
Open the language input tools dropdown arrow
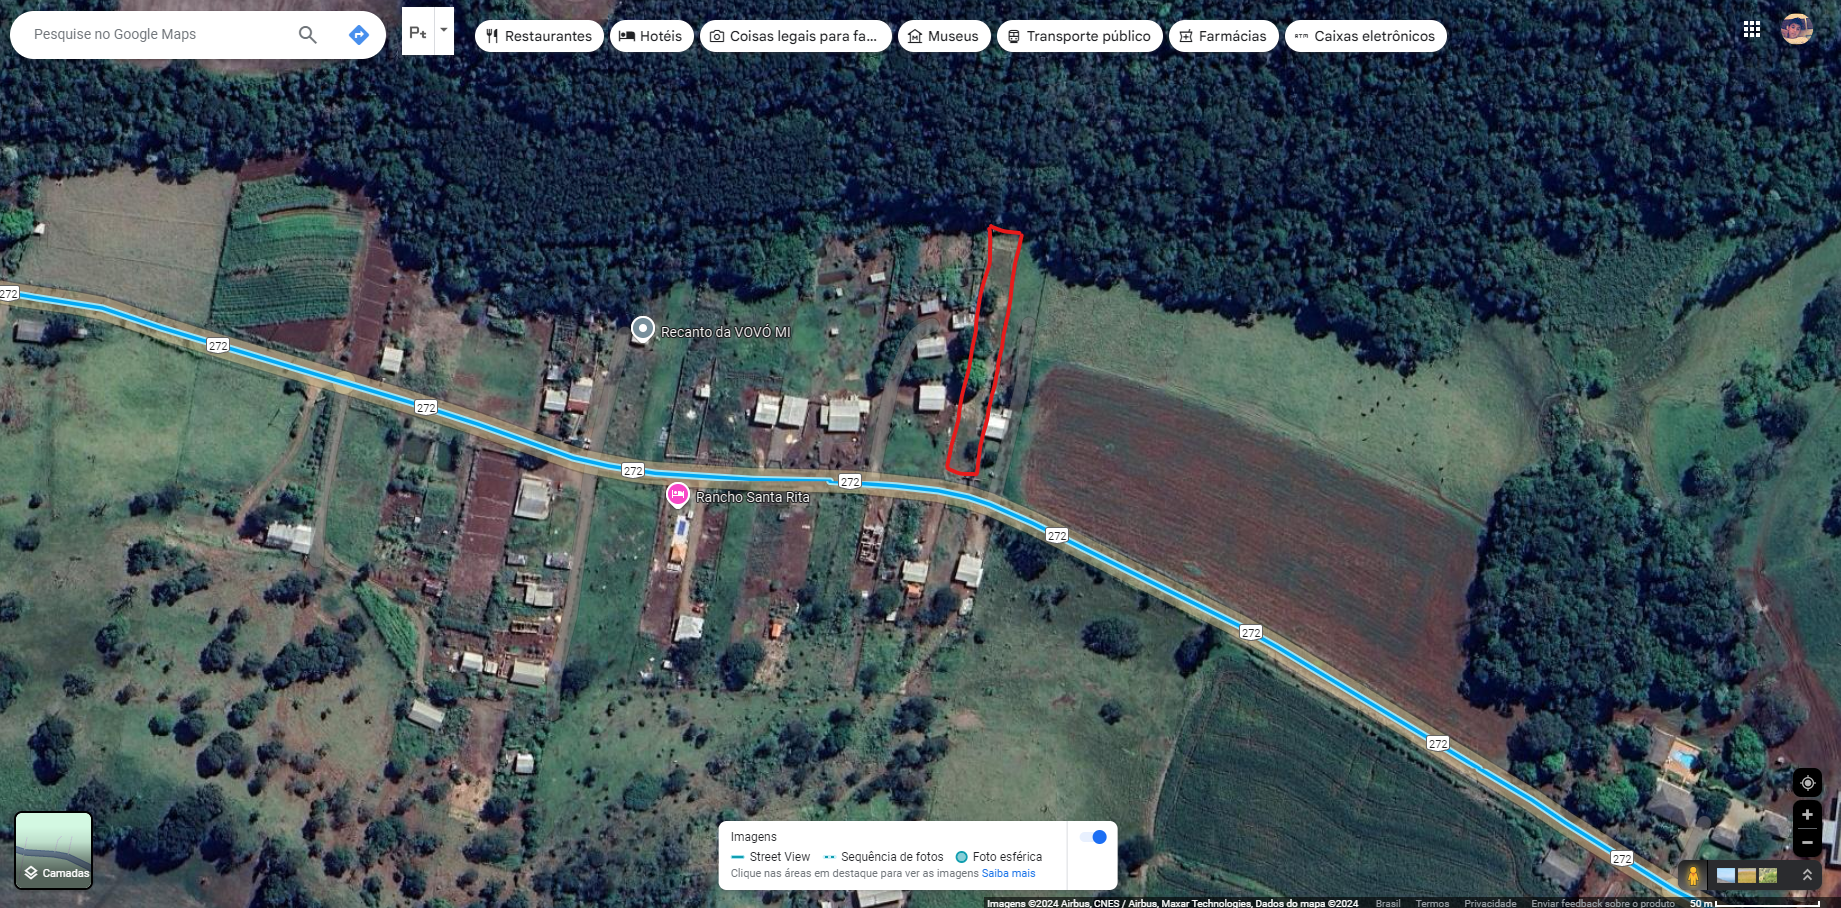(444, 30)
